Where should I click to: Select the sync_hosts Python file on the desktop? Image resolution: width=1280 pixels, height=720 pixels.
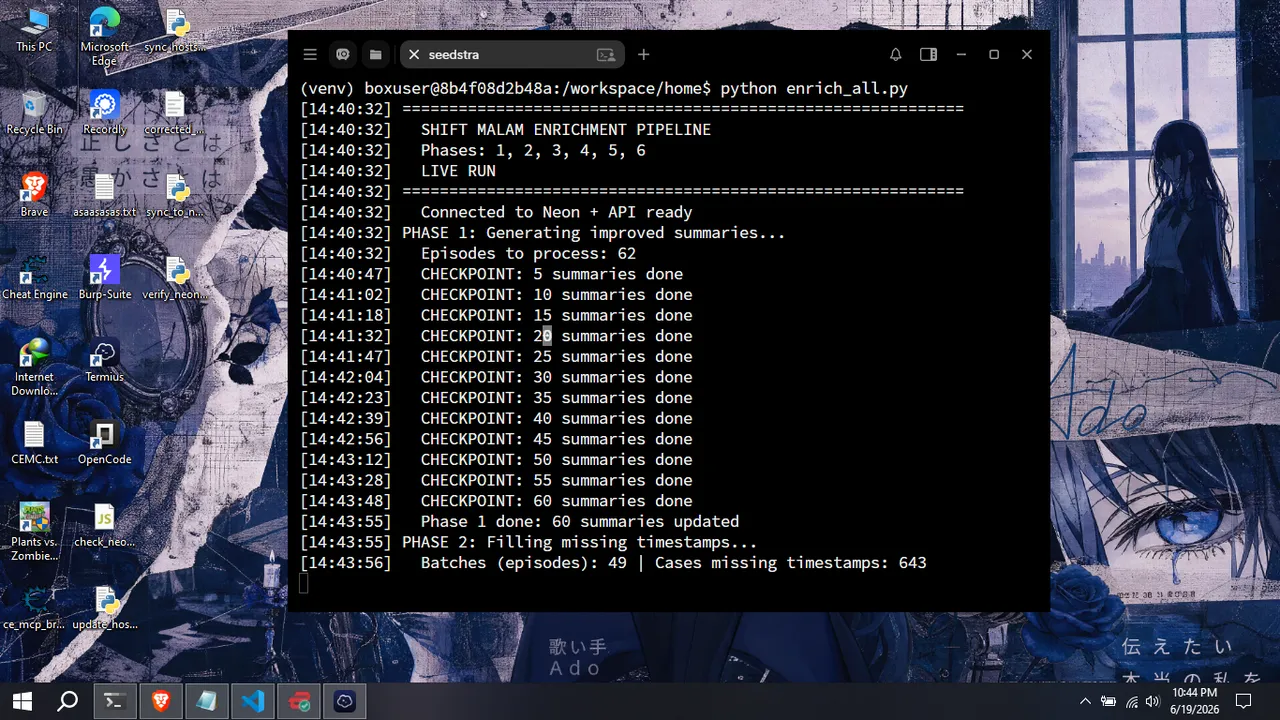click(176, 30)
